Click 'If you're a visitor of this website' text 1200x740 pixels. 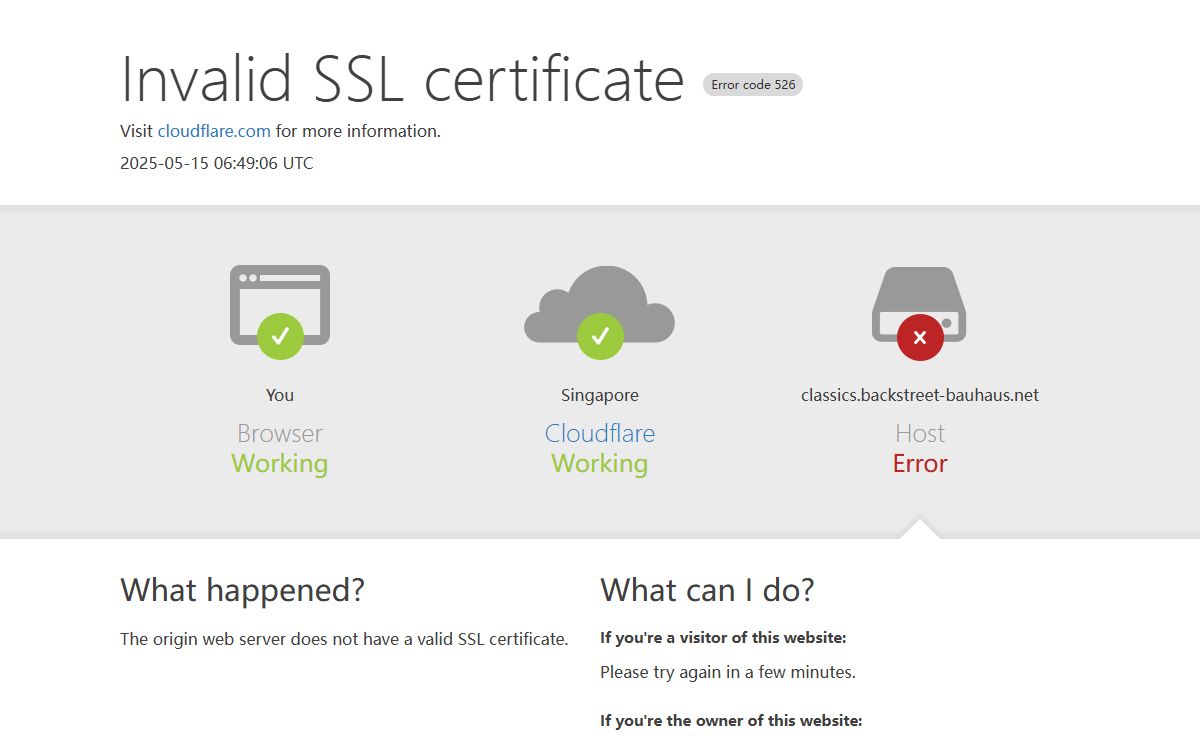(x=723, y=638)
